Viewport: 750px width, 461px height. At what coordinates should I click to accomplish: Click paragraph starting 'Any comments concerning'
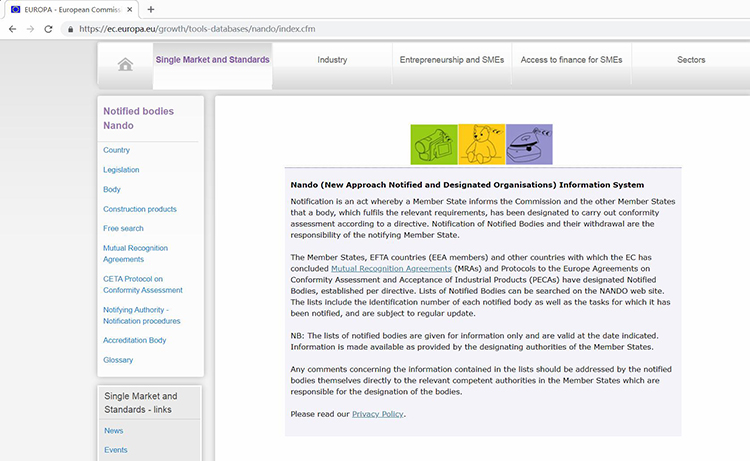(481, 381)
